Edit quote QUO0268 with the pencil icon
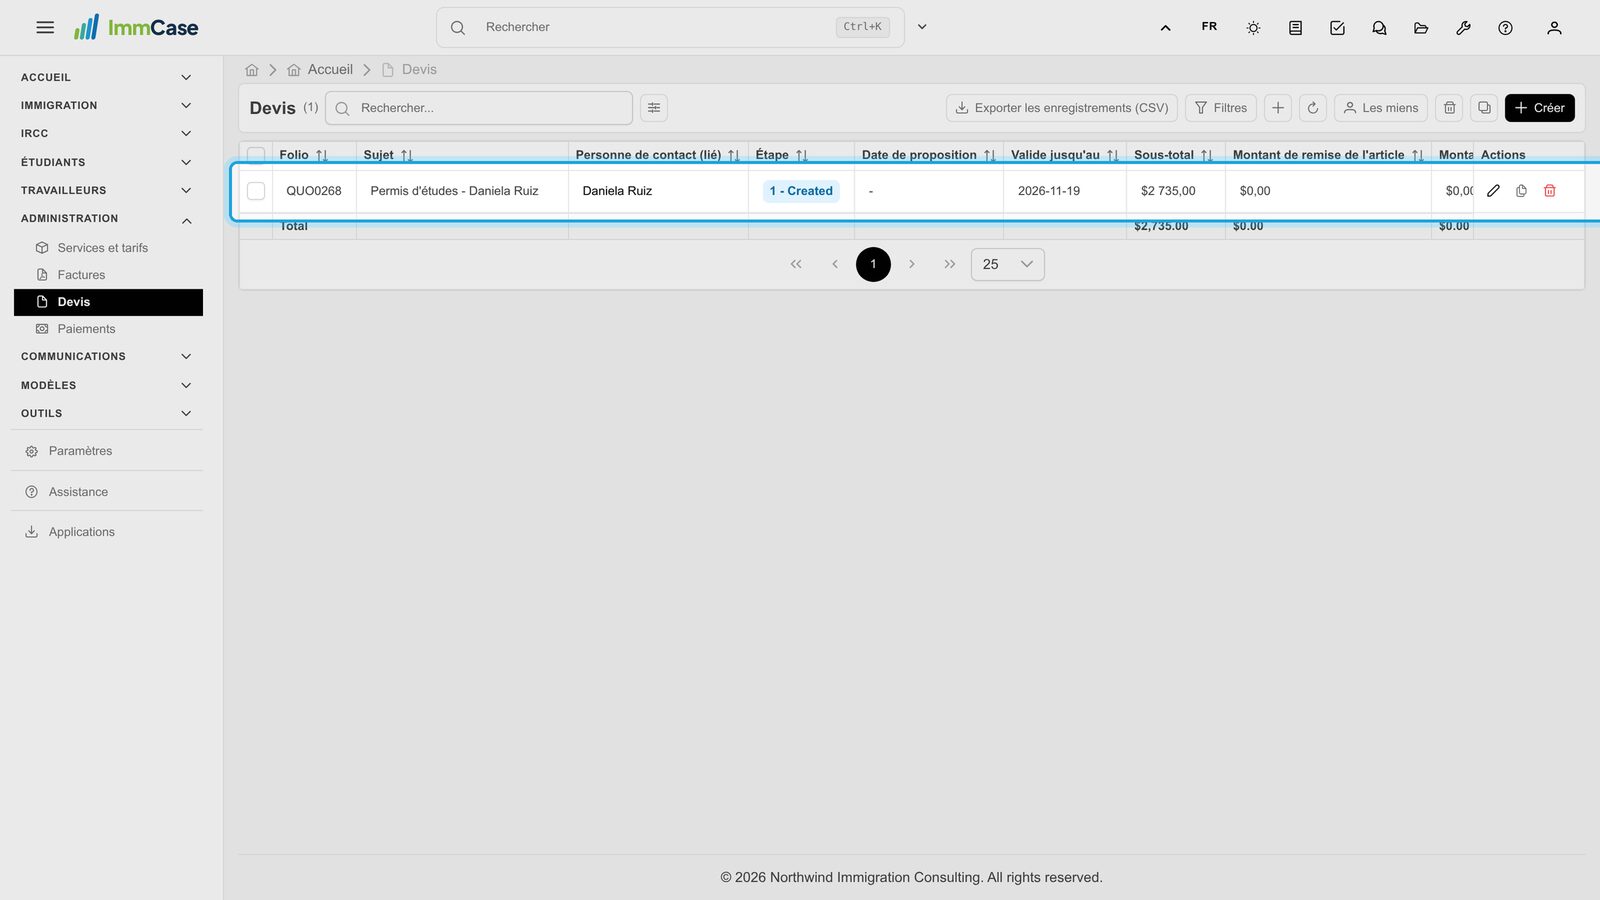This screenshot has width=1600, height=900. point(1493,191)
